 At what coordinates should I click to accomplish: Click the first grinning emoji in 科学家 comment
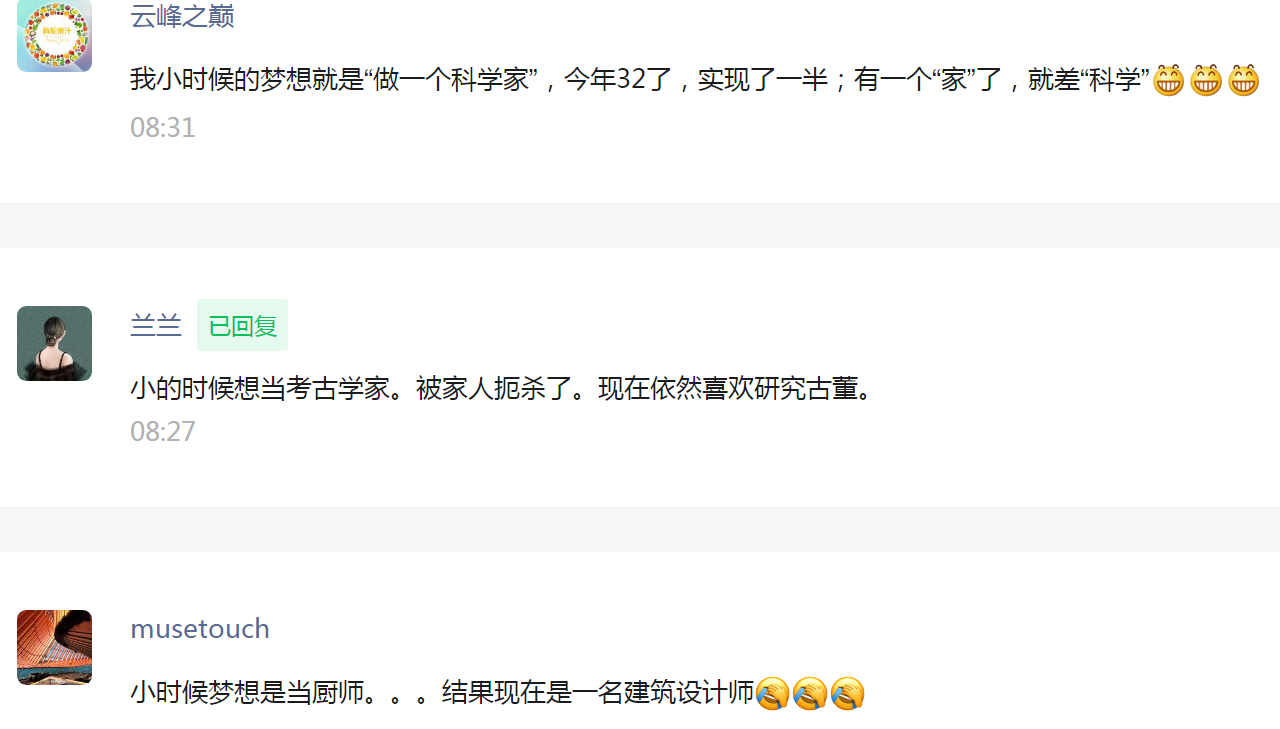1168,80
